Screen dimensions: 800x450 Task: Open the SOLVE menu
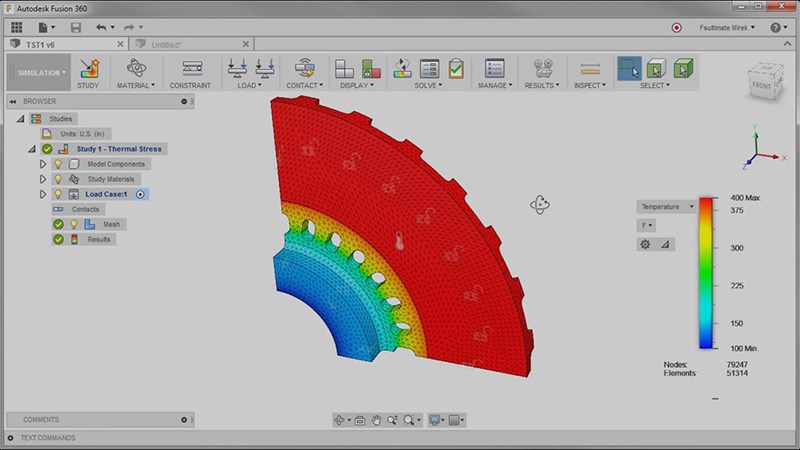(x=428, y=86)
